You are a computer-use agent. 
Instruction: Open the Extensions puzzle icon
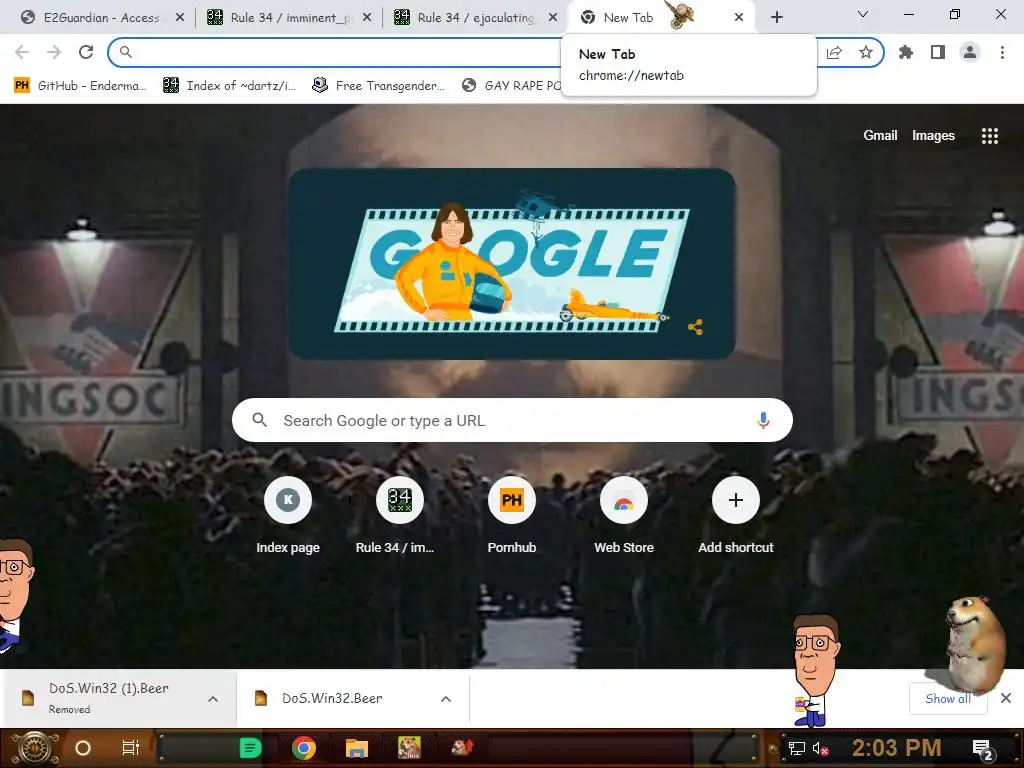click(906, 52)
